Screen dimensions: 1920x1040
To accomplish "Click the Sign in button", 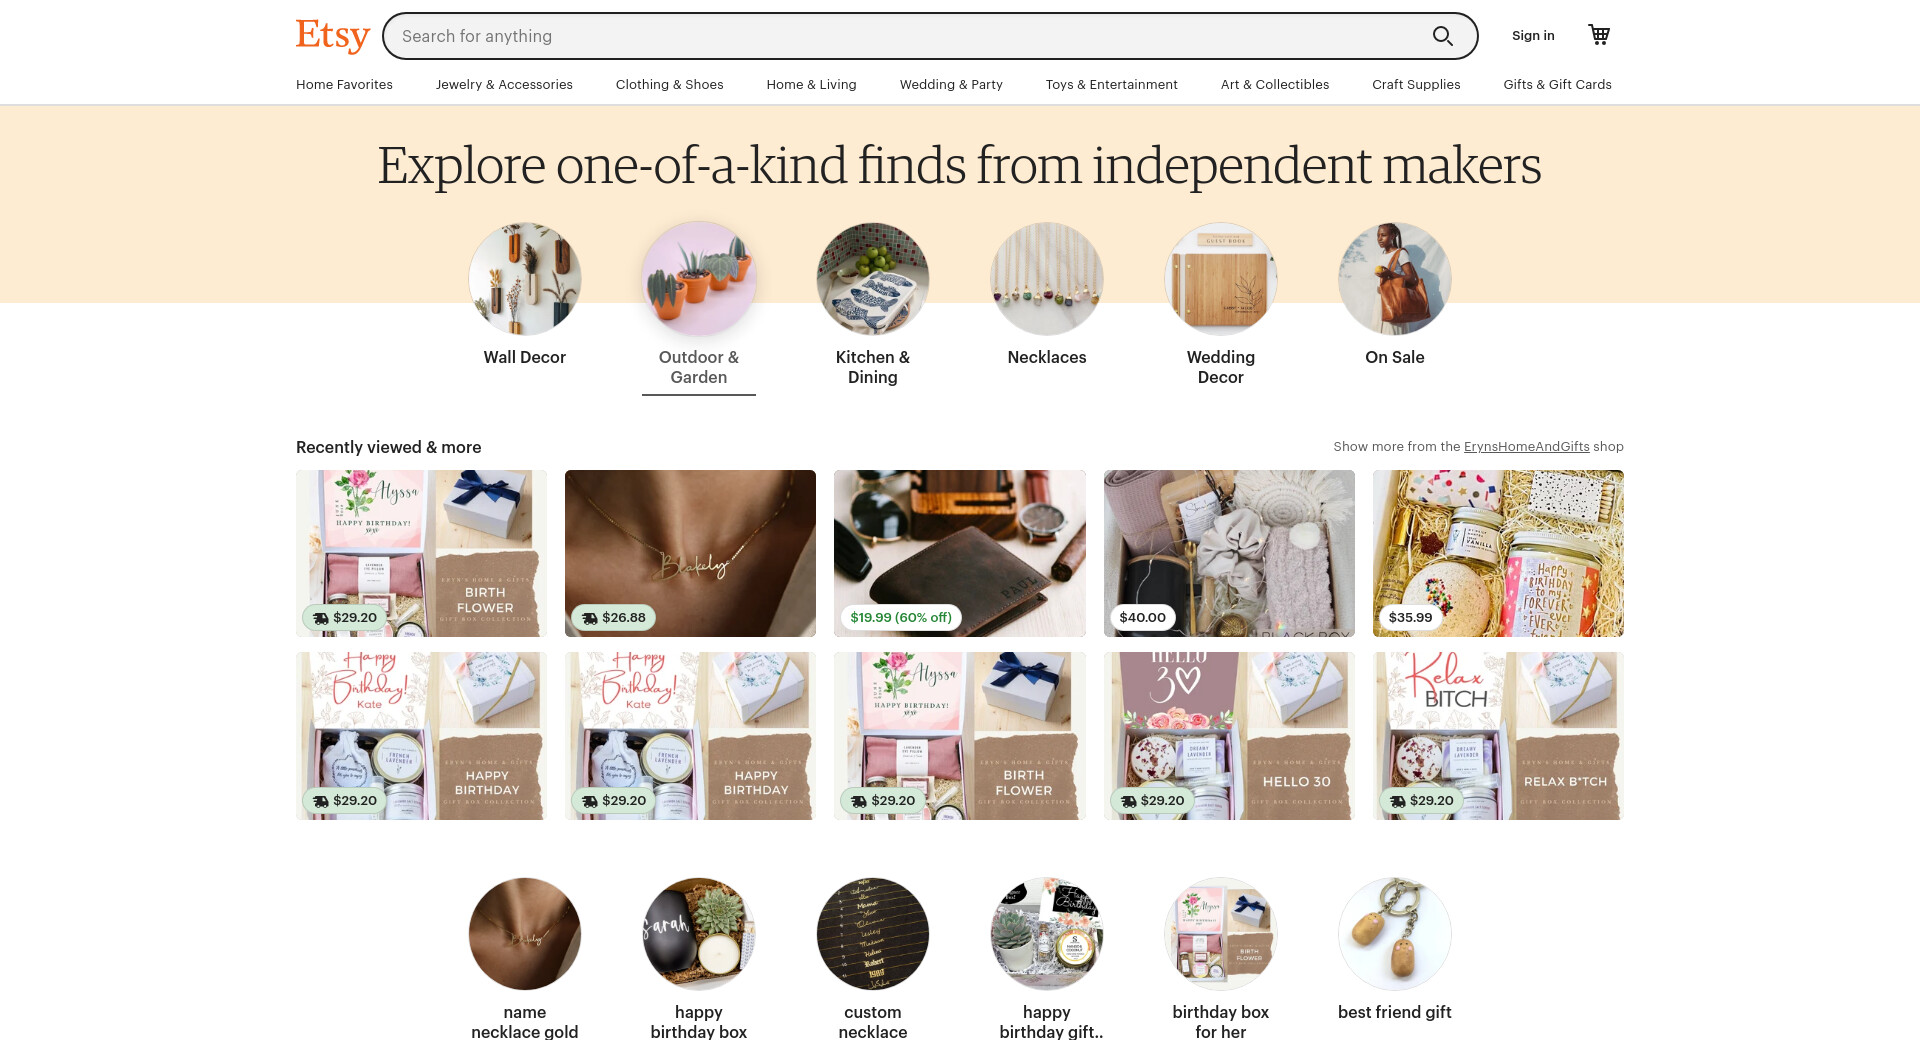I will click(1533, 35).
